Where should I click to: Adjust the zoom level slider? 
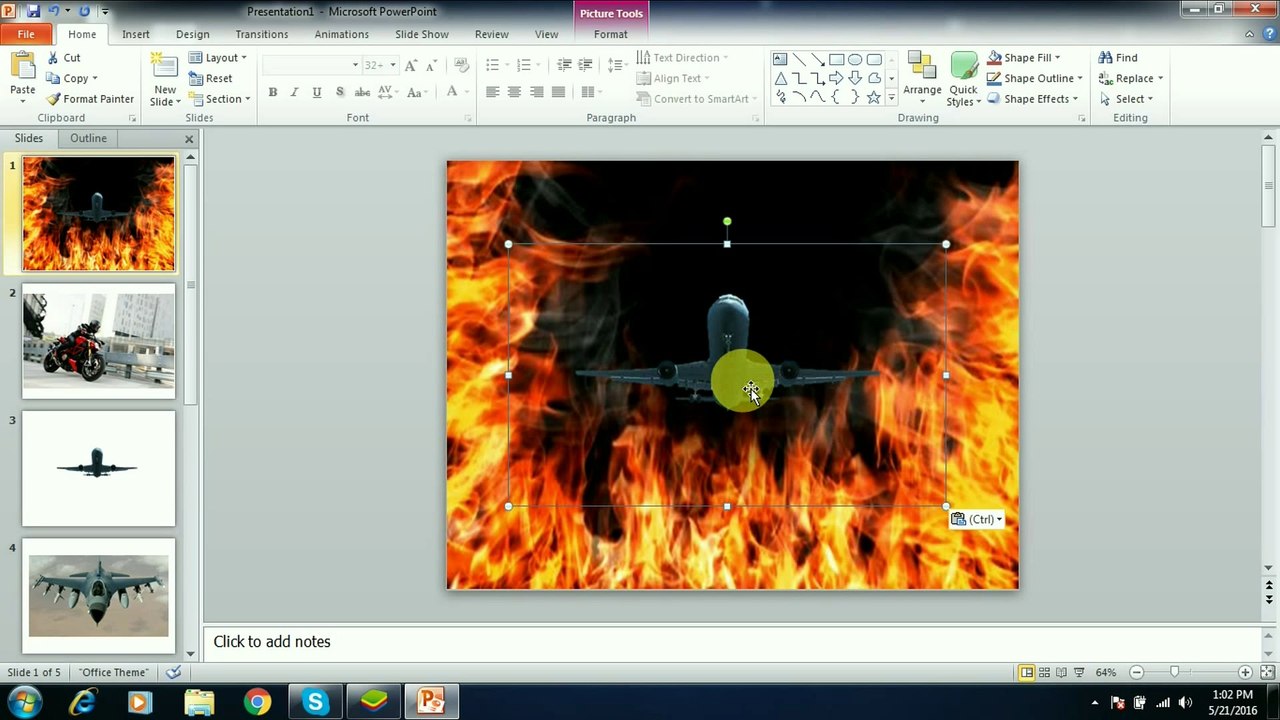tap(1174, 672)
